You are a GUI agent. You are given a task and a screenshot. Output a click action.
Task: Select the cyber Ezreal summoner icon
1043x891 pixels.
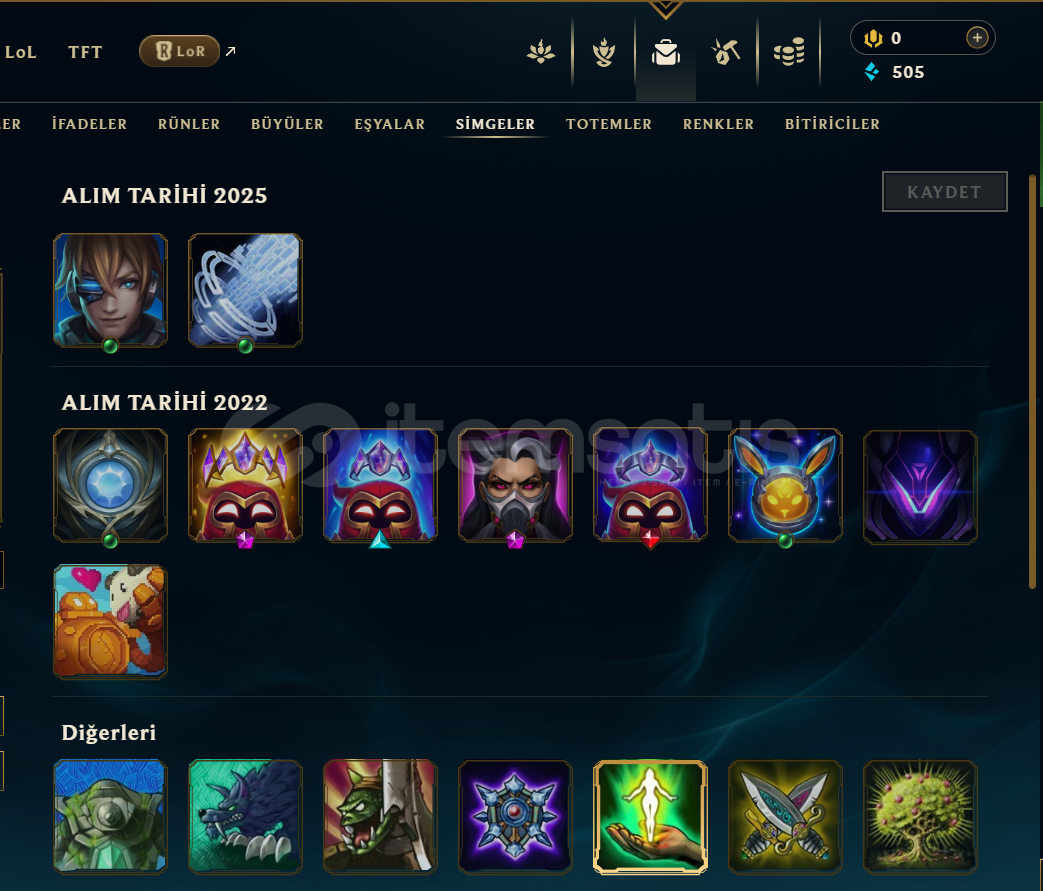click(x=110, y=290)
